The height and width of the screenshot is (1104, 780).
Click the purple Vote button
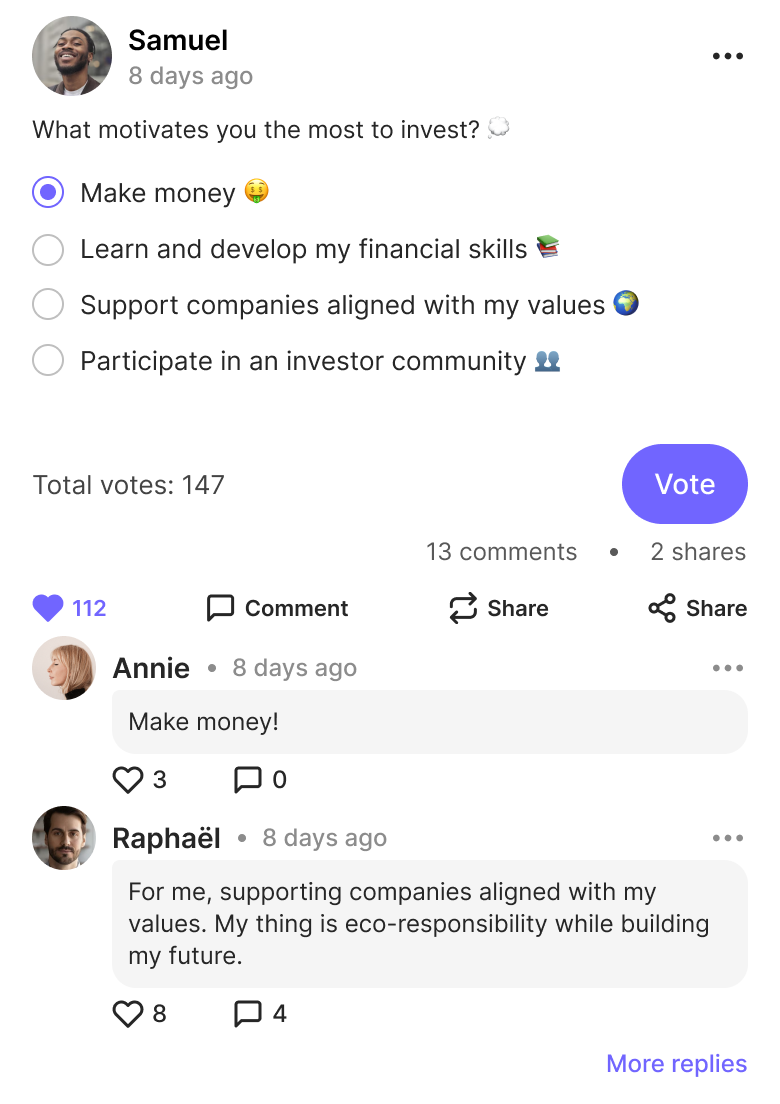(685, 484)
